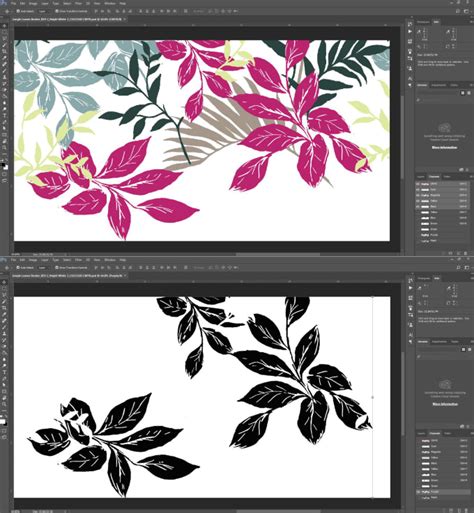Hide Black channel in top window
This screenshot has width=474, height=513.
[418, 207]
